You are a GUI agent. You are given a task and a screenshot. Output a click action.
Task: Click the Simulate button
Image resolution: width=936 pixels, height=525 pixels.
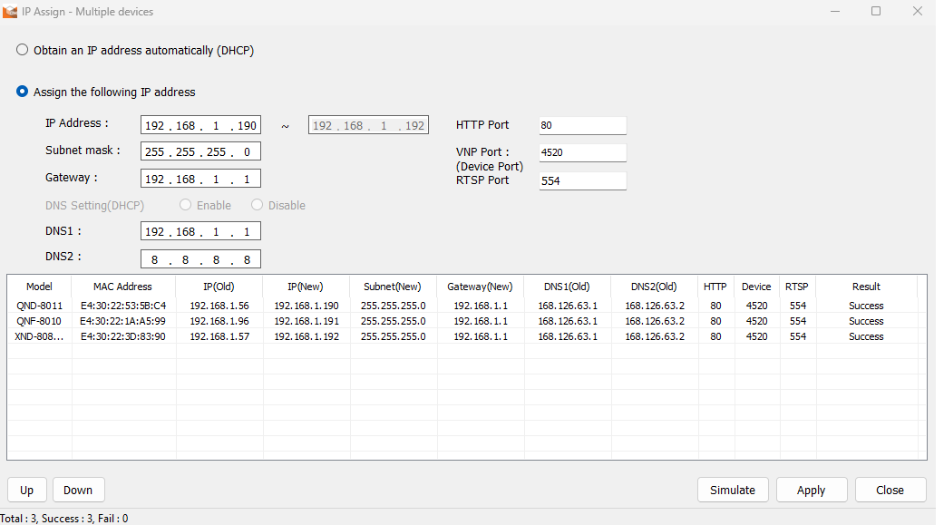pos(732,490)
